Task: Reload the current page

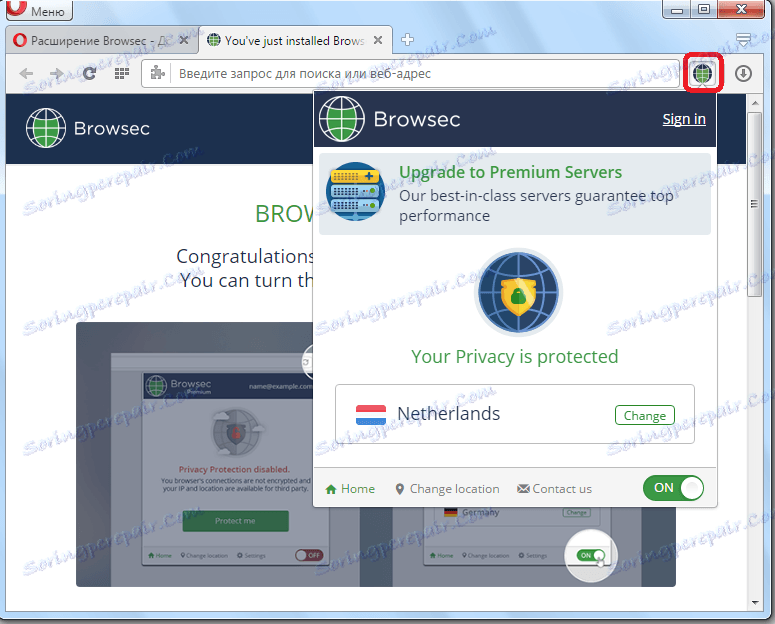Action: (x=89, y=74)
